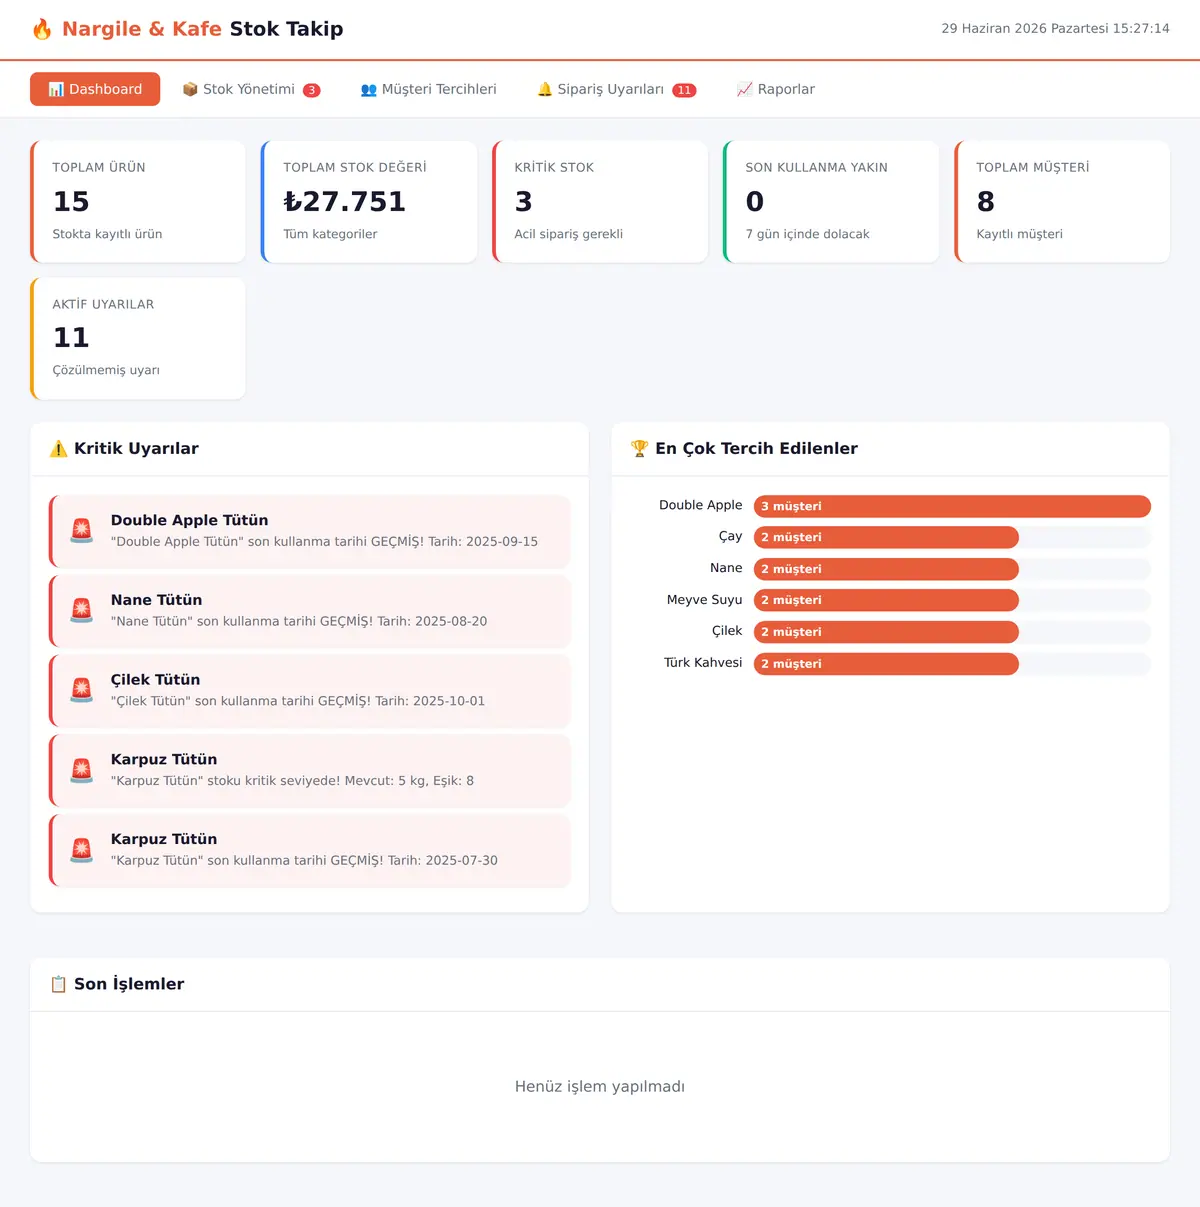Open the Kritik Stok stat card
The image size is (1200, 1207).
click(600, 201)
